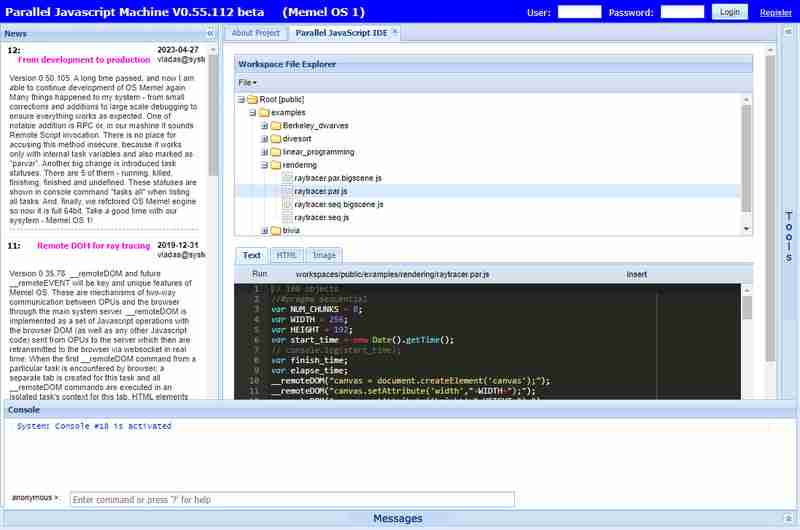Collapse the Root [public] tree node
Image resolution: width=800 pixels, height=530 pixels.
241,99
